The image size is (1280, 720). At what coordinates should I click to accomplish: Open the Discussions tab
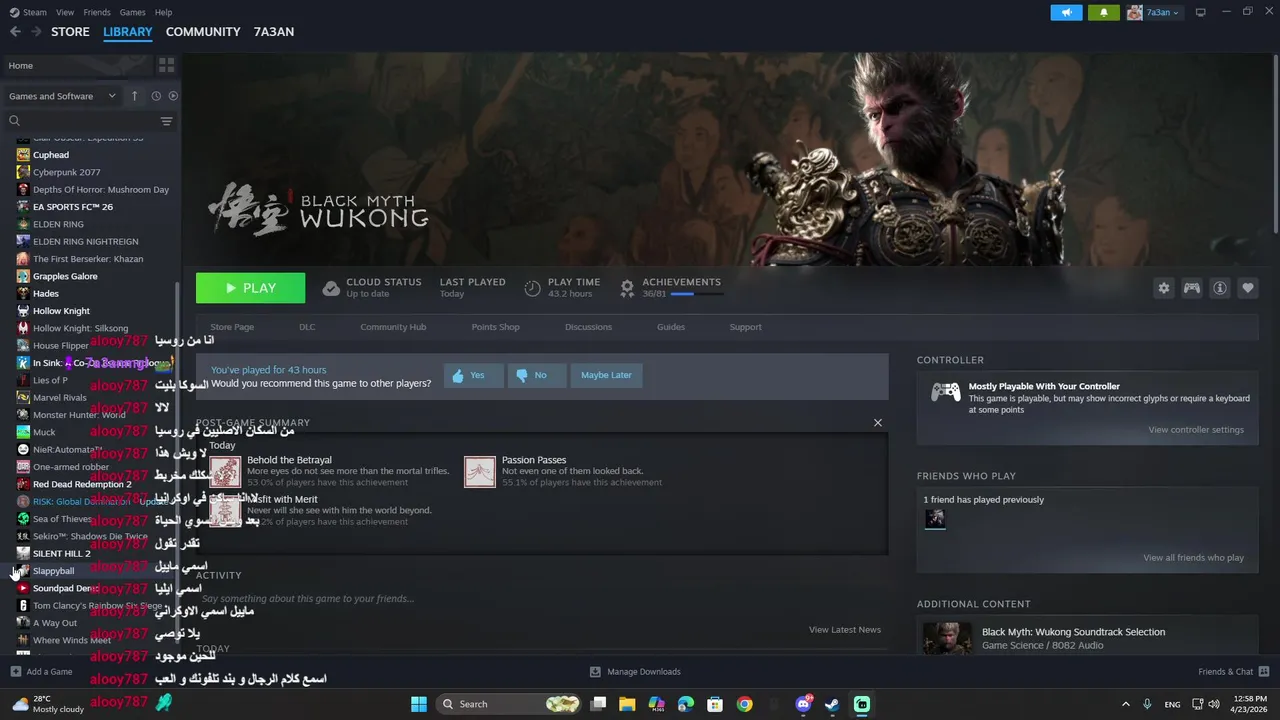pyautogui.click(x=588, y=327)
